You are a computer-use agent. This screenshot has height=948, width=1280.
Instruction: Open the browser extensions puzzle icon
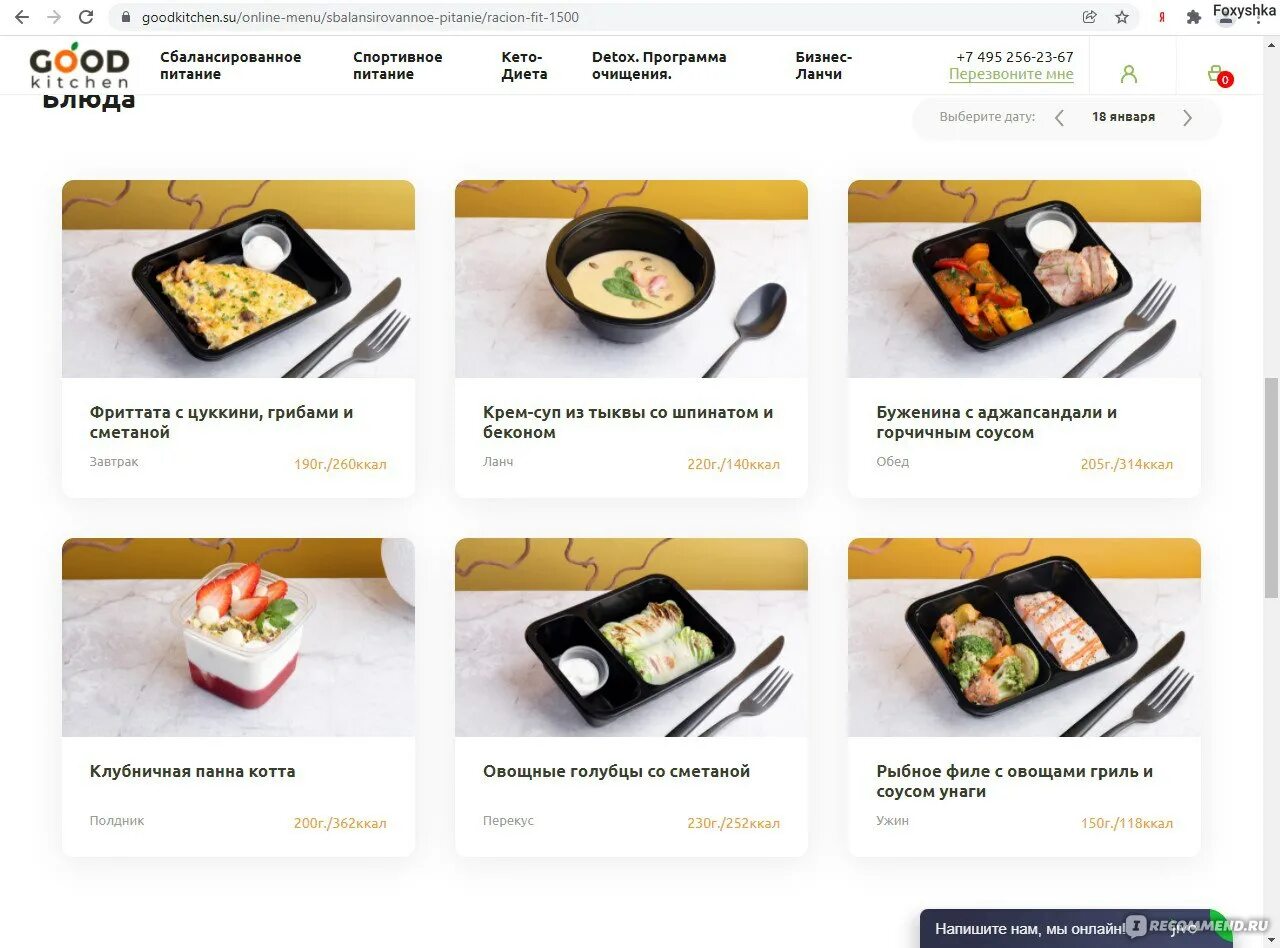pos(1193,17)
